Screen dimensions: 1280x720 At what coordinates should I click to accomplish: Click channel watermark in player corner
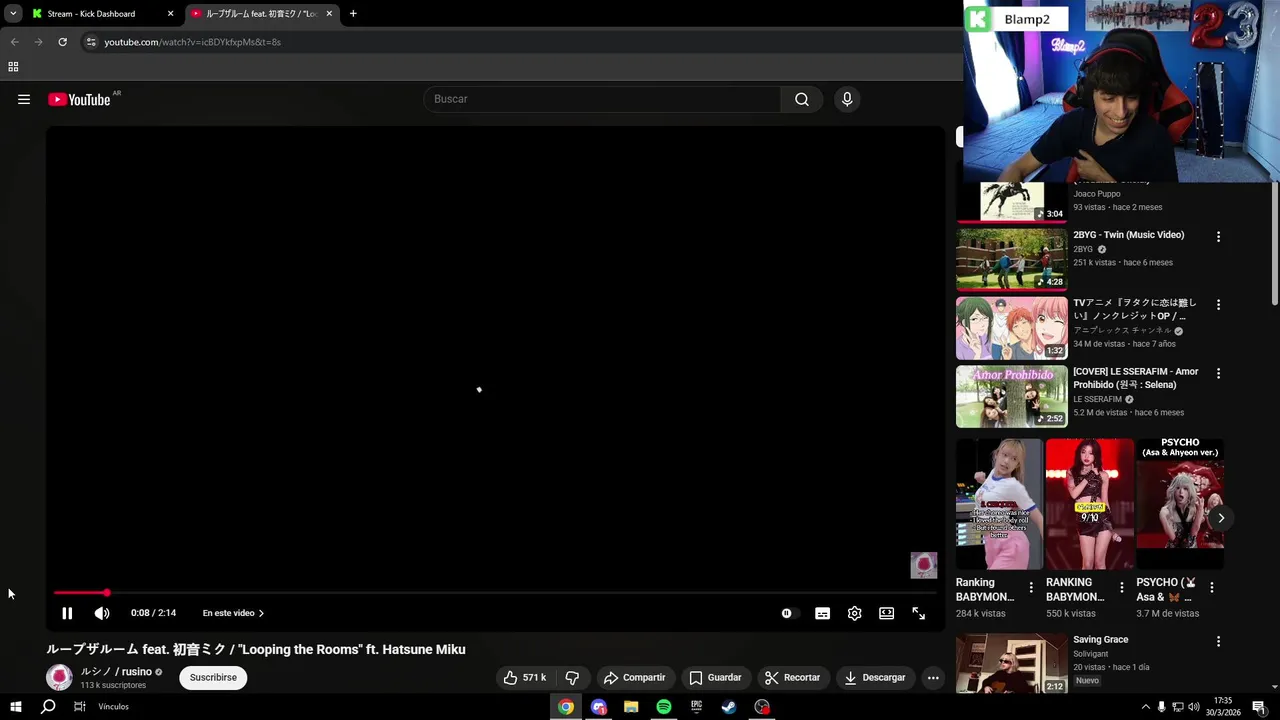point(923,565)
